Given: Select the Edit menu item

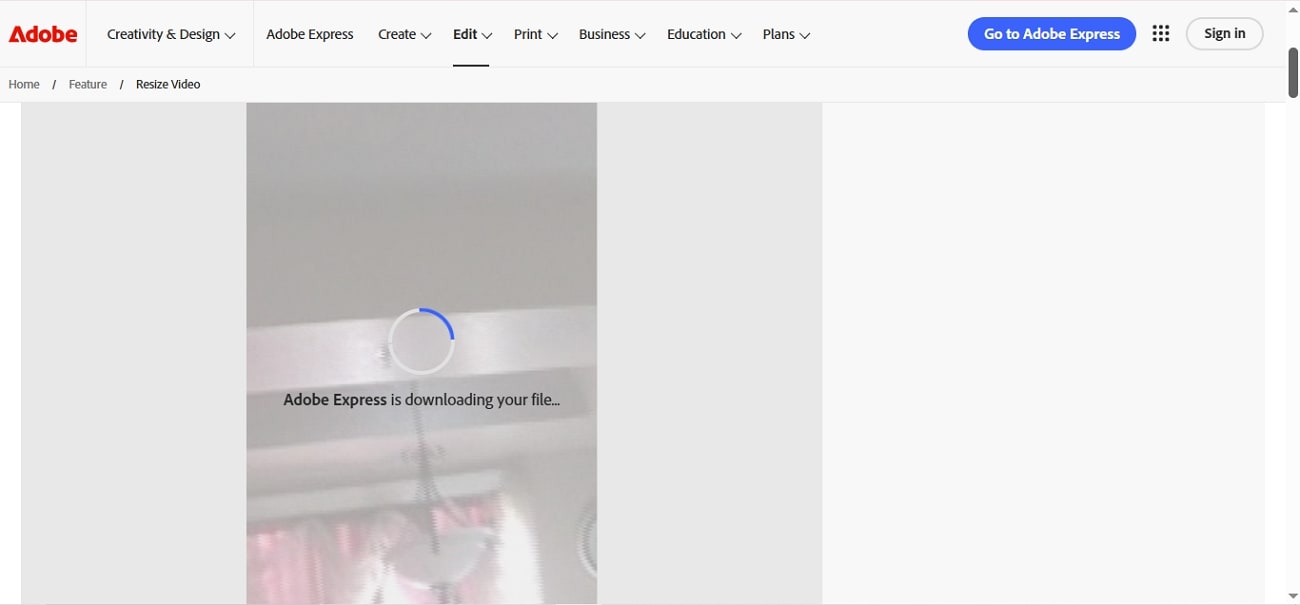Looking at the screenshot, I should tap(466, 33).
